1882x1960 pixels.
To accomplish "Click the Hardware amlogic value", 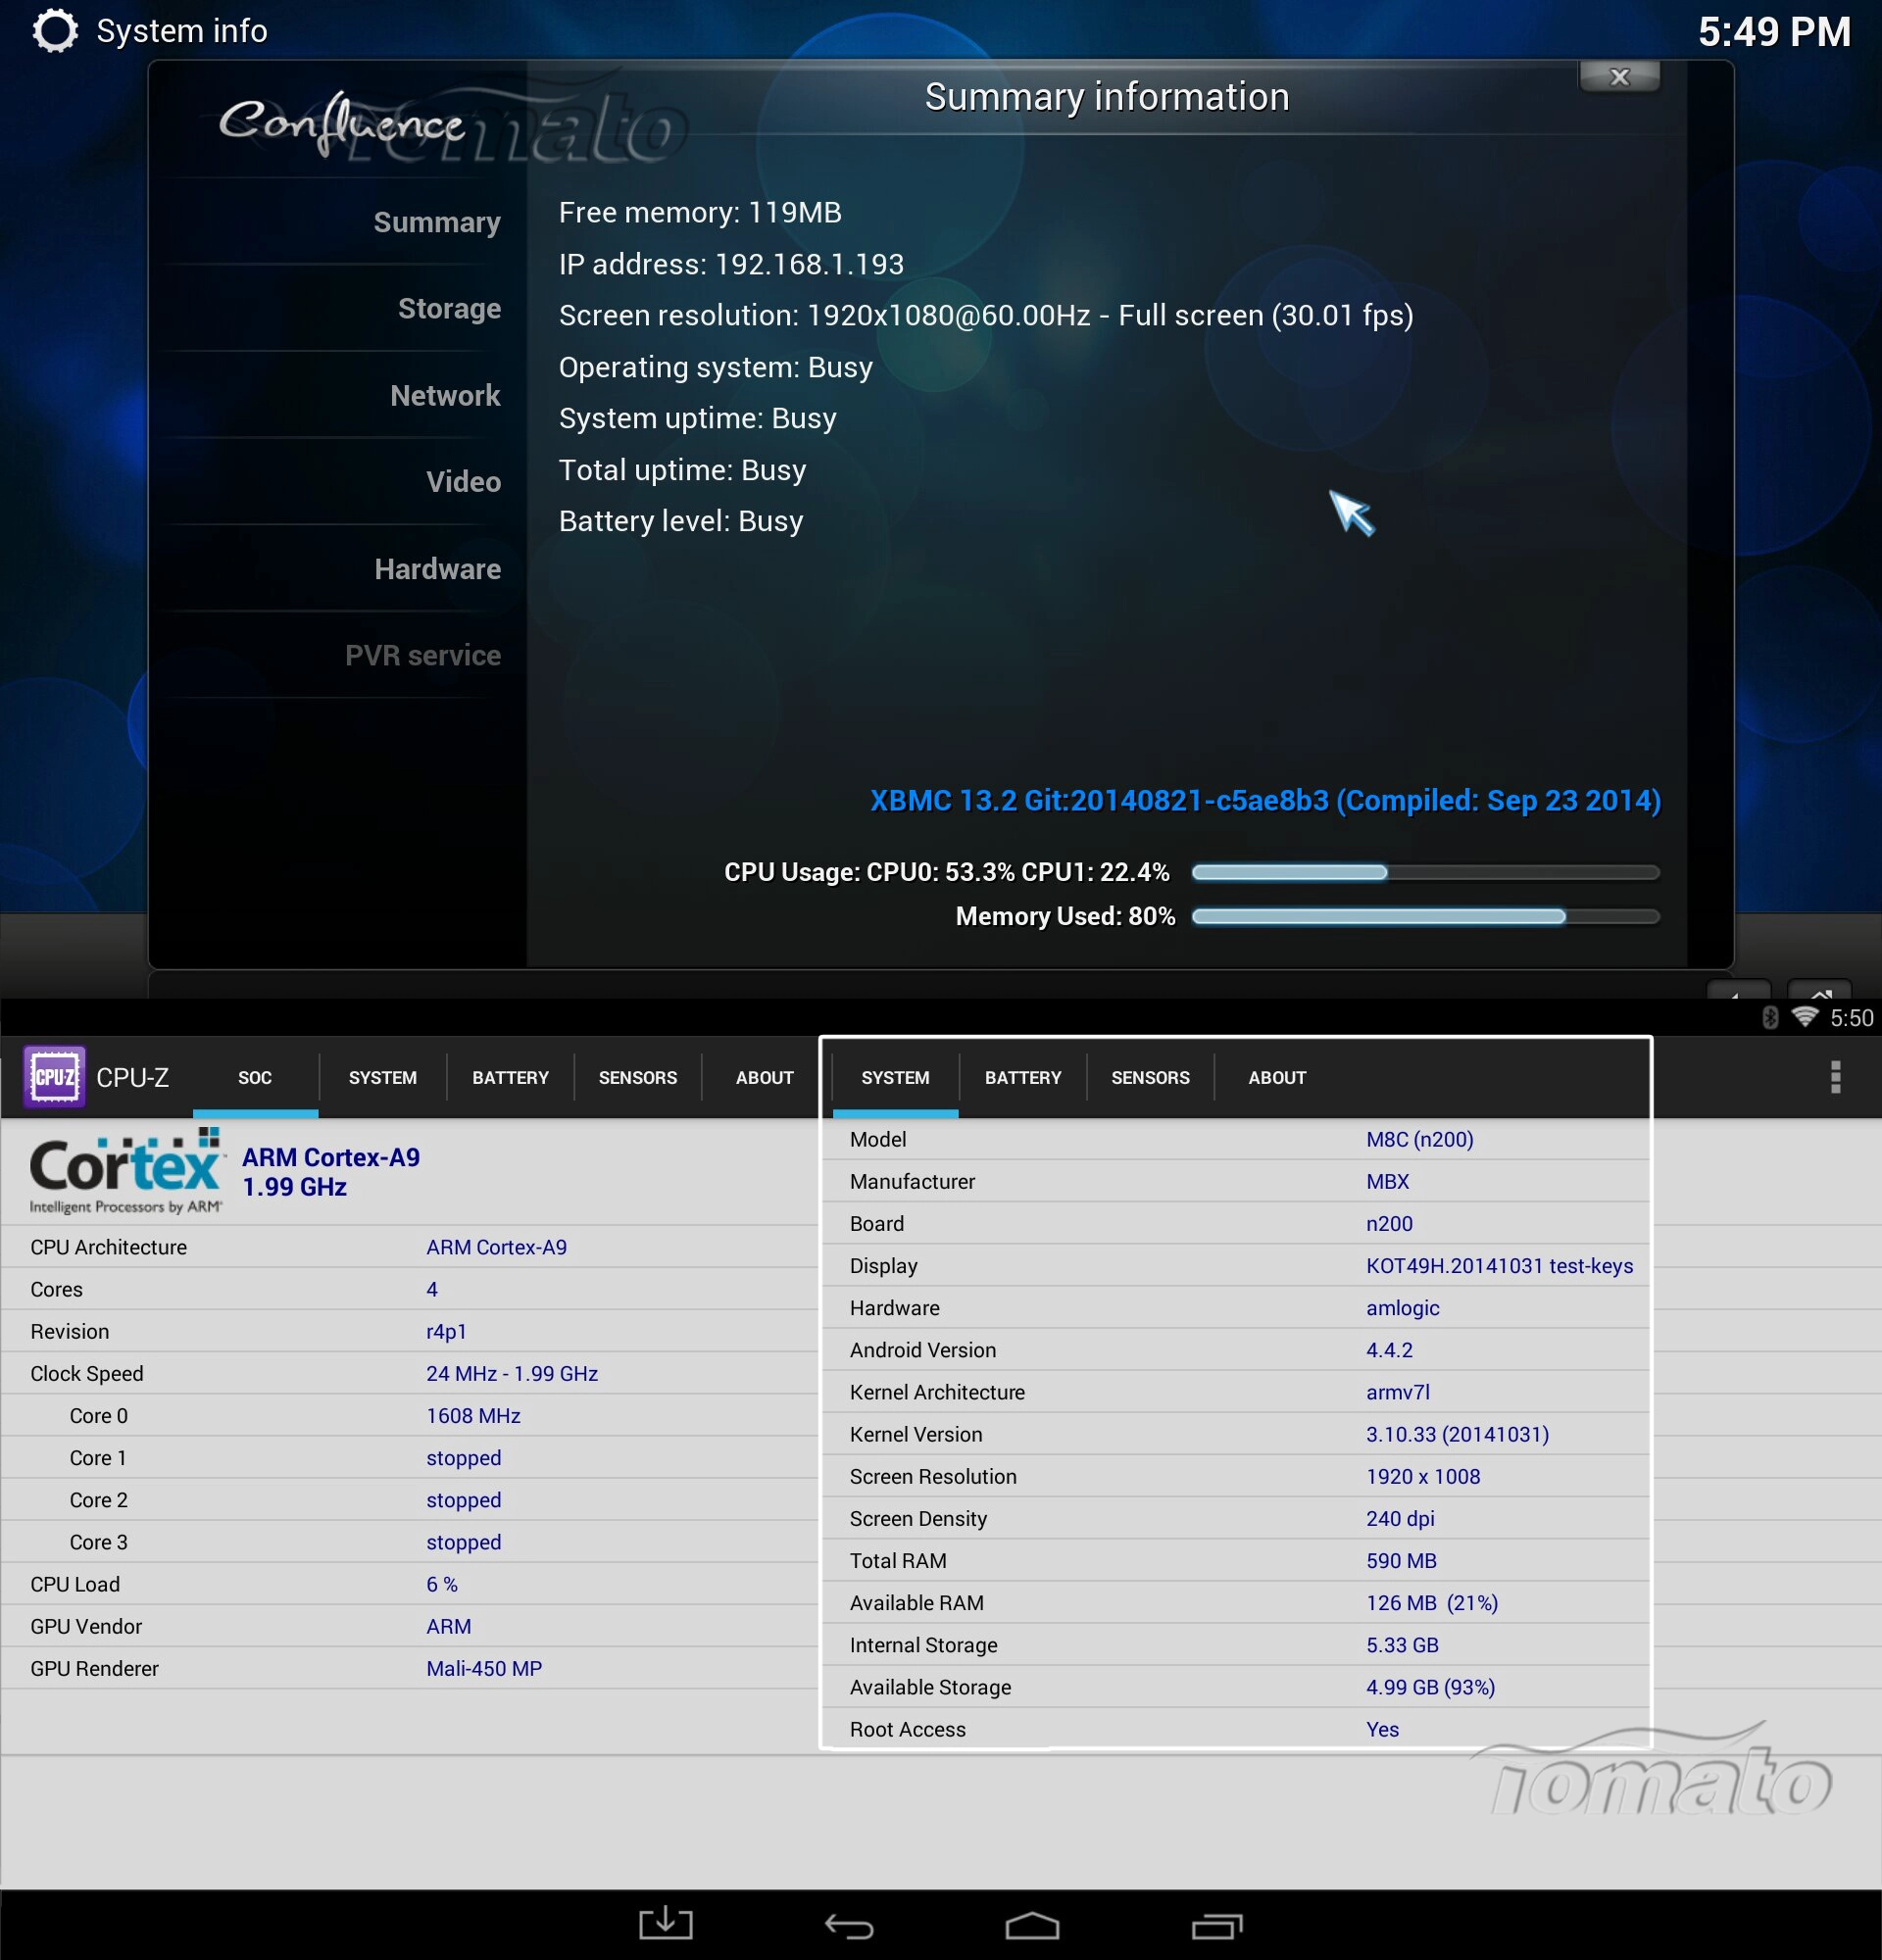I will [1402, 1308].
